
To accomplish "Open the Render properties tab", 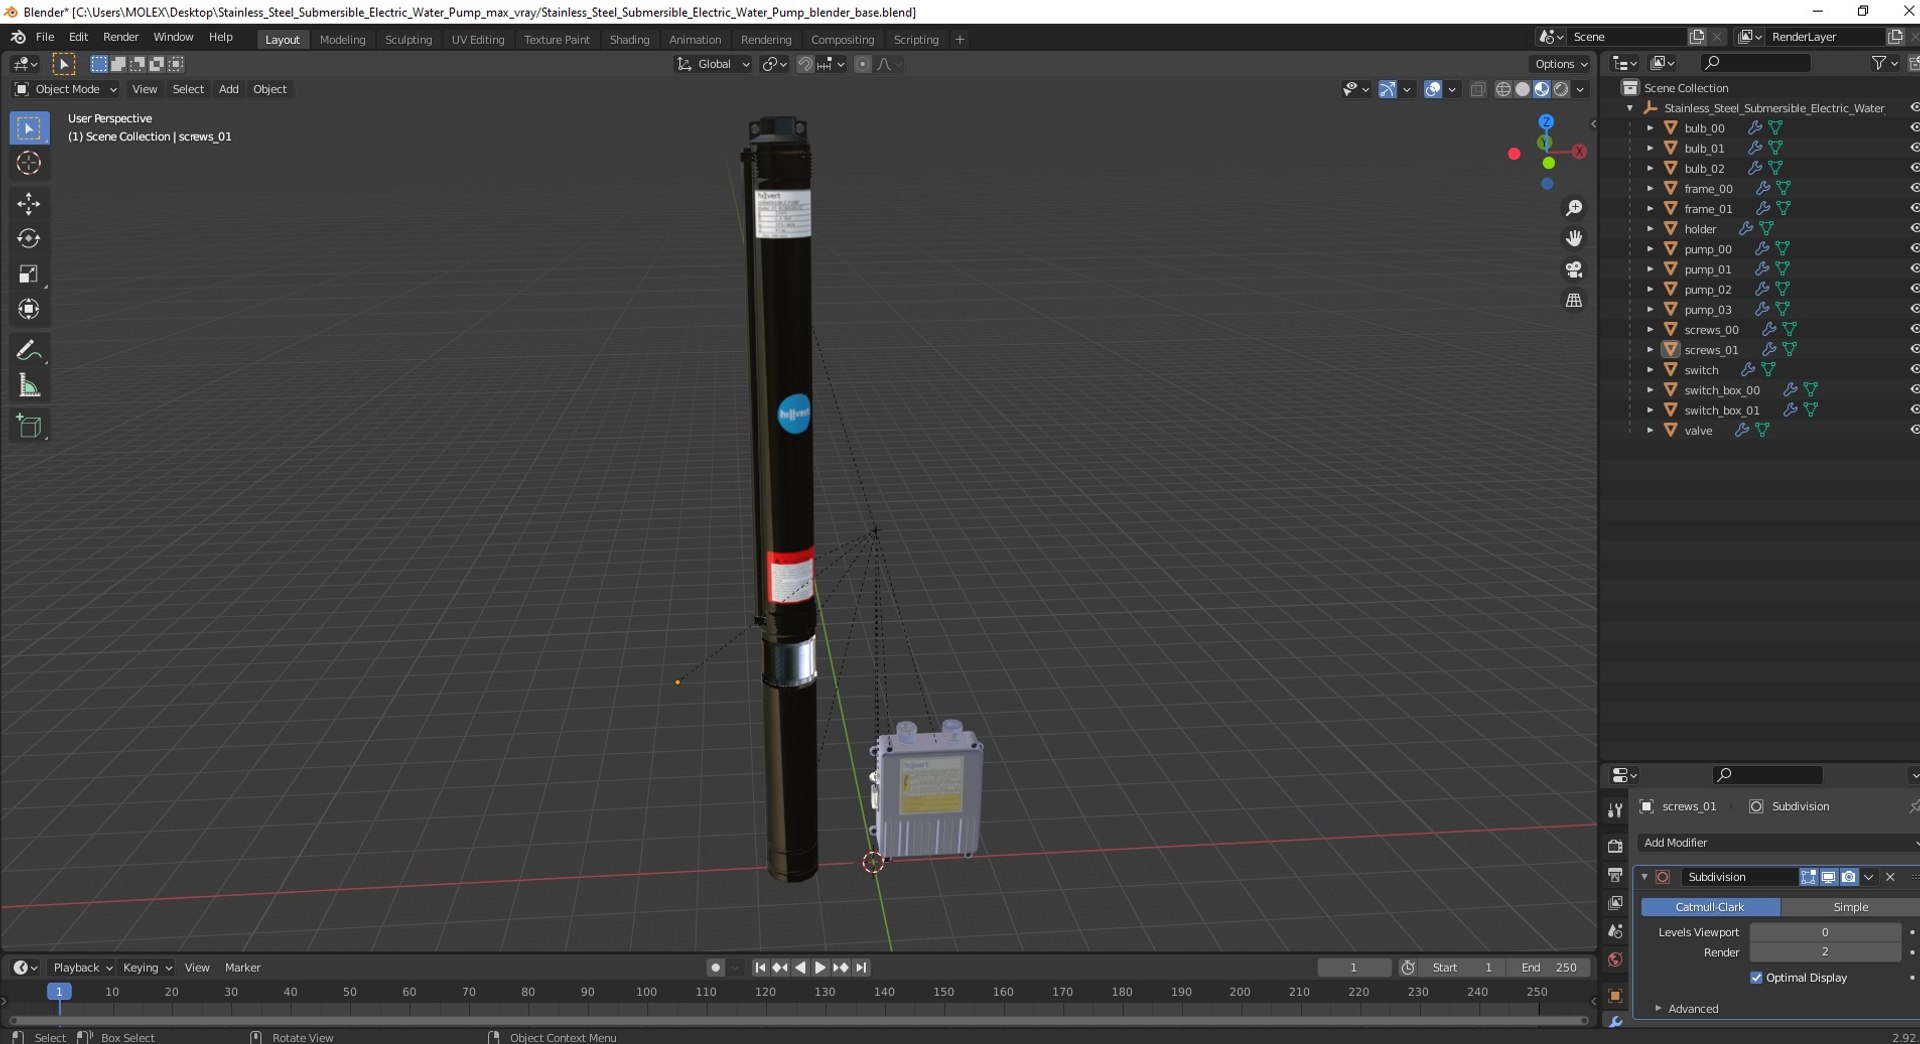I will (1615, 846).
